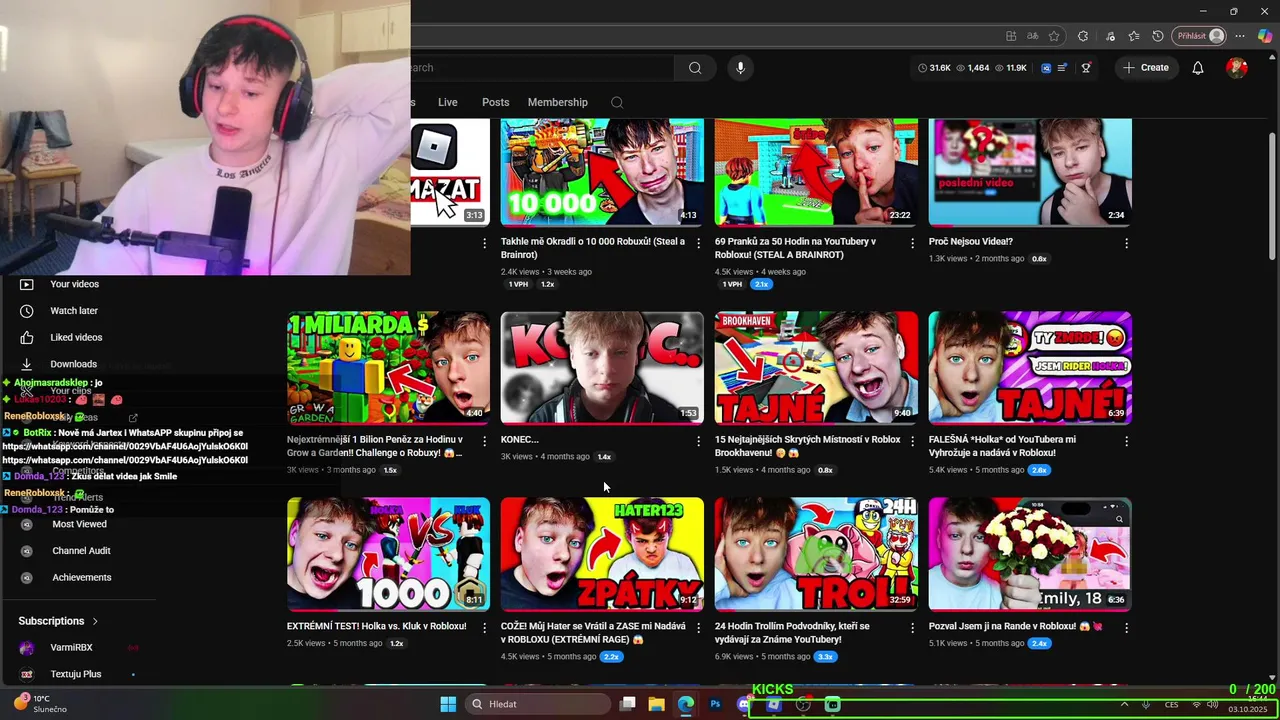Open the Textuju Plus subscription channel

[75, 674]
